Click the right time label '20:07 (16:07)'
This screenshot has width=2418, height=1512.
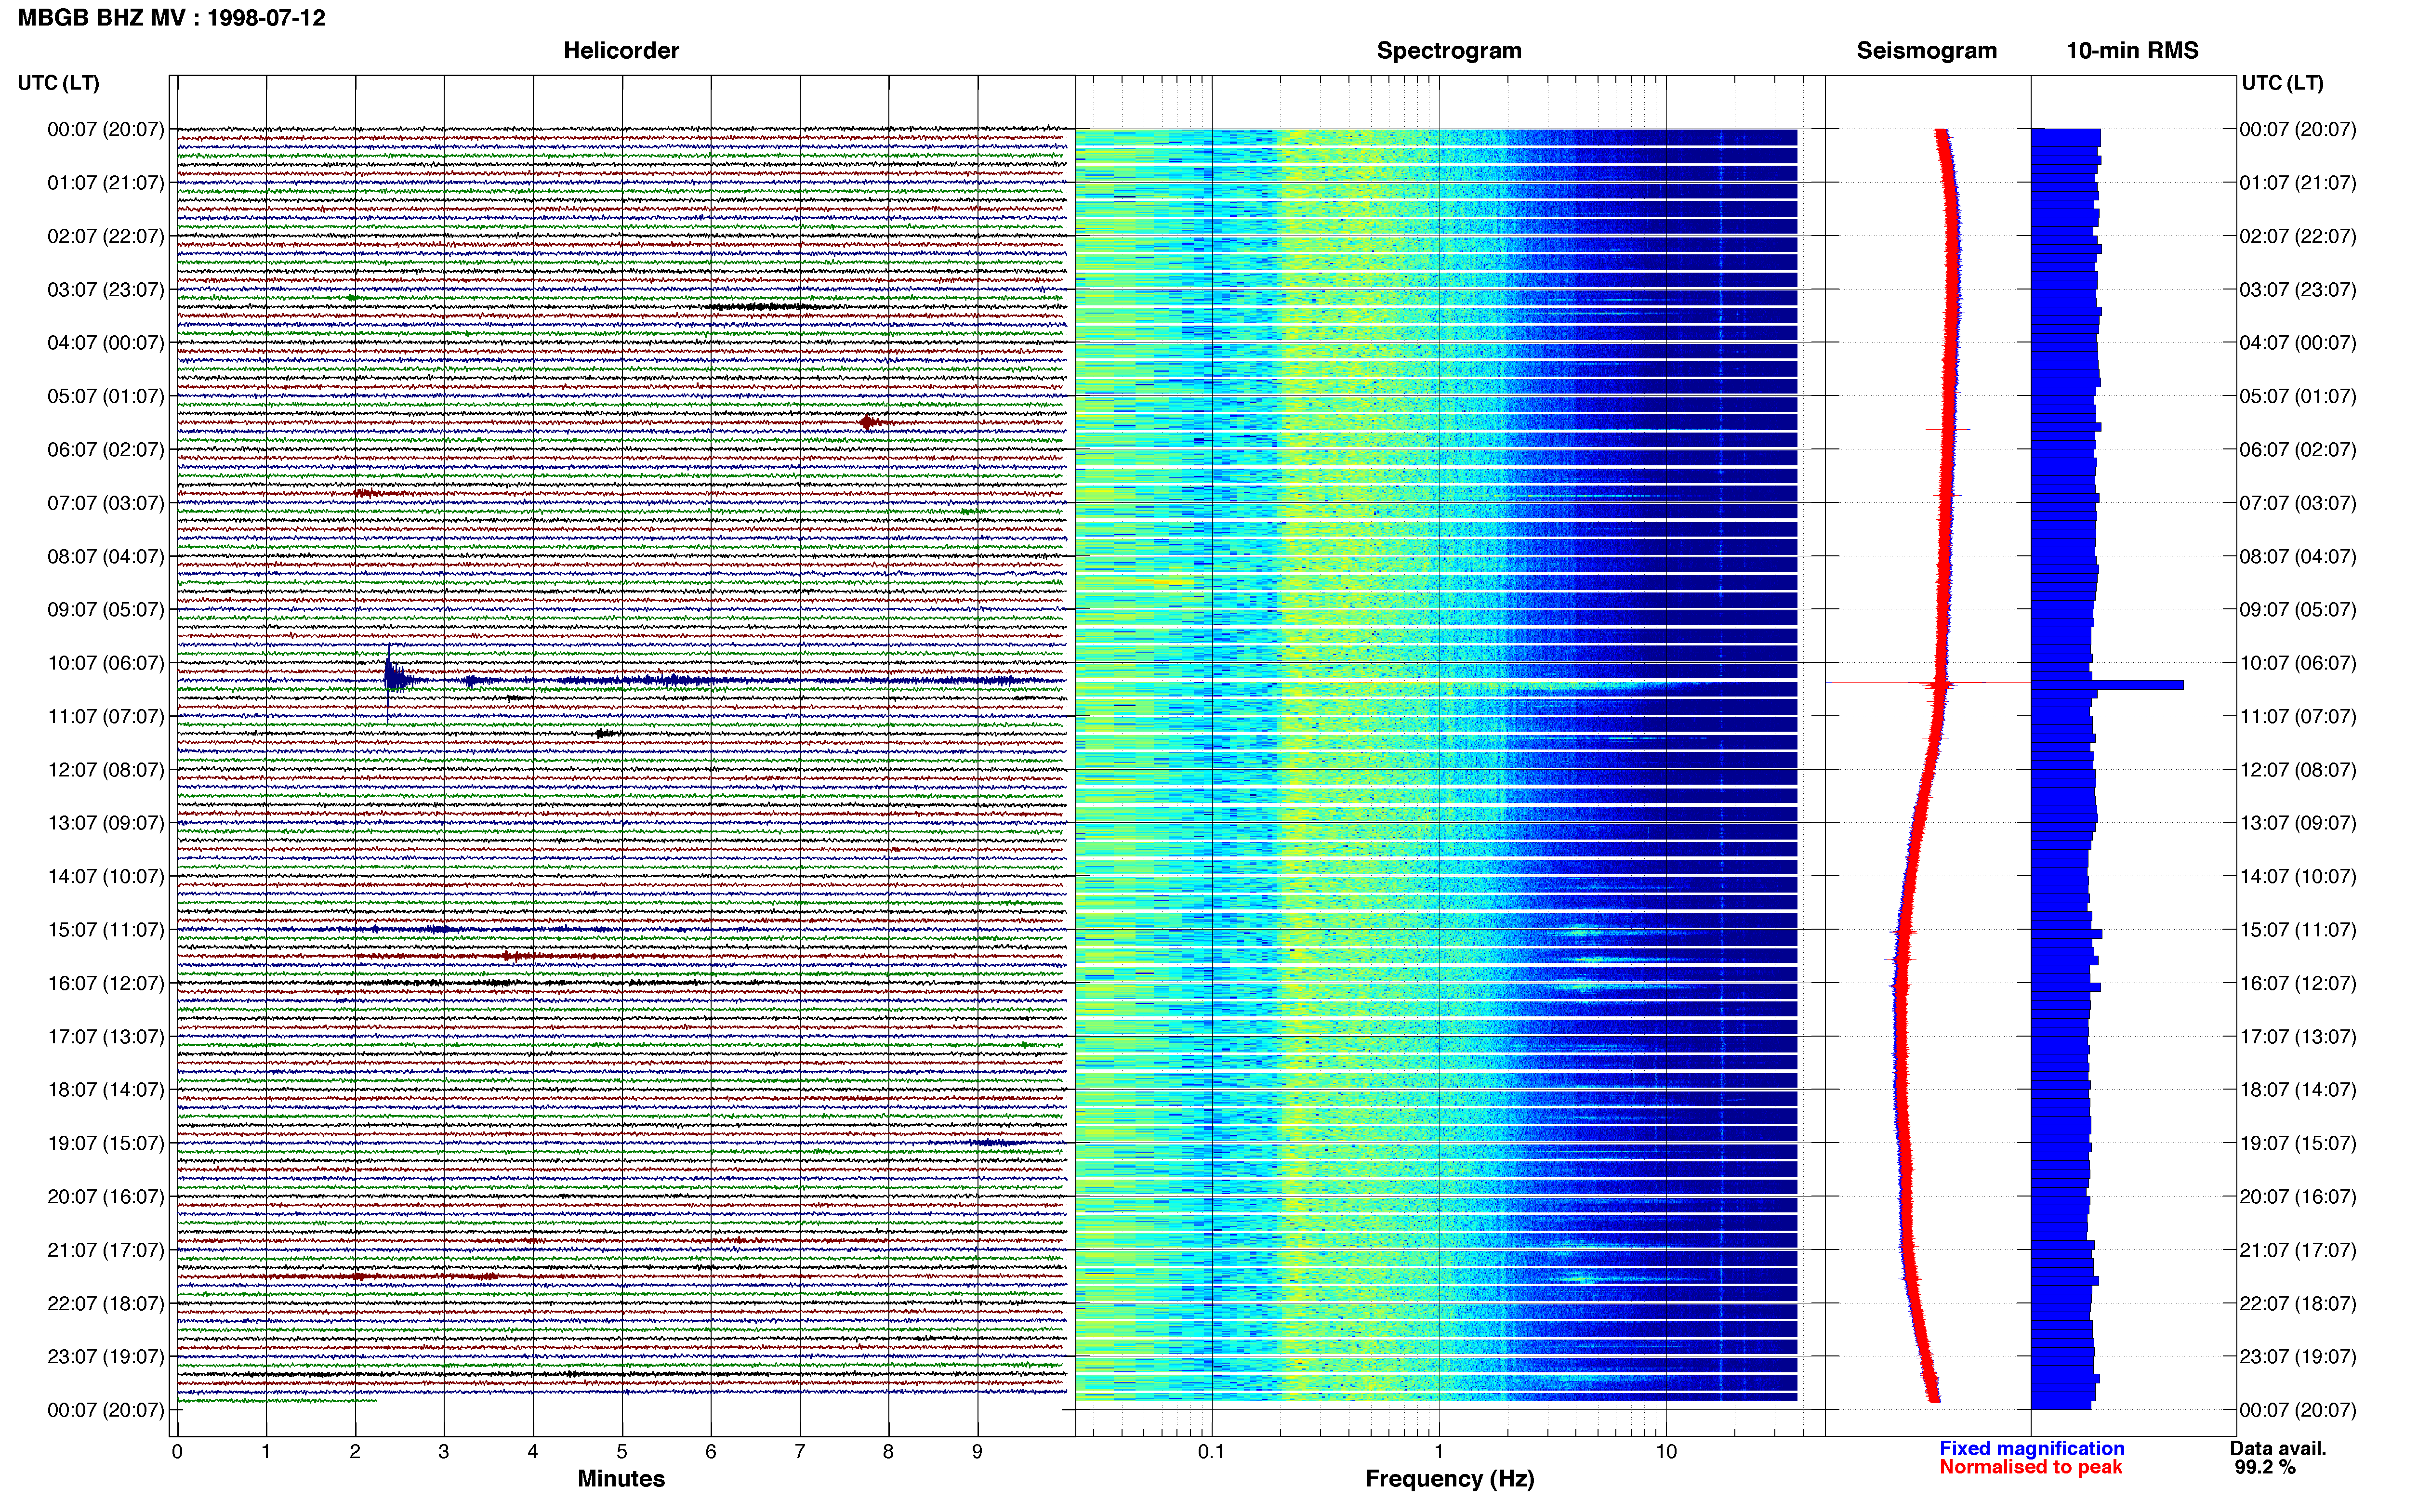(x=2298, y=1197)
